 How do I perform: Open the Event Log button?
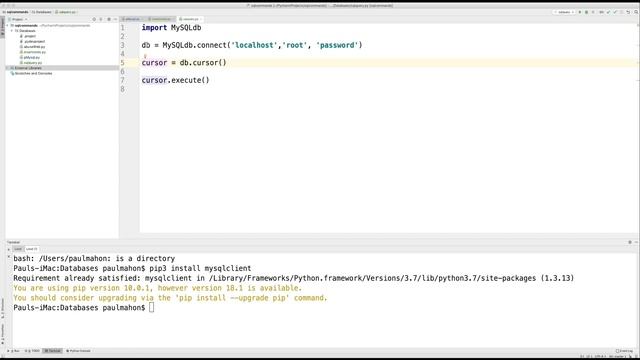point(624,351)
